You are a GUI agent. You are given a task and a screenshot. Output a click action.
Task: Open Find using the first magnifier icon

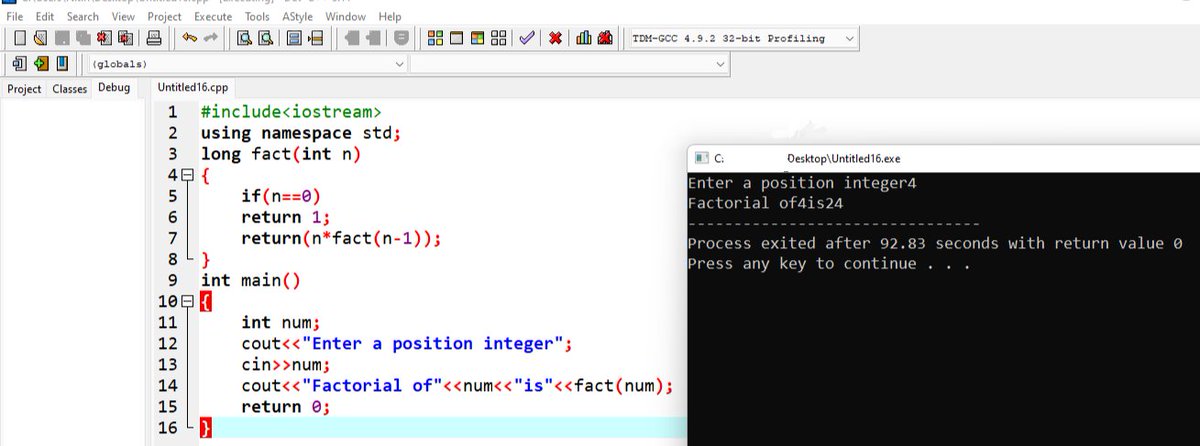pyautogui.click(x=245, y=38)
